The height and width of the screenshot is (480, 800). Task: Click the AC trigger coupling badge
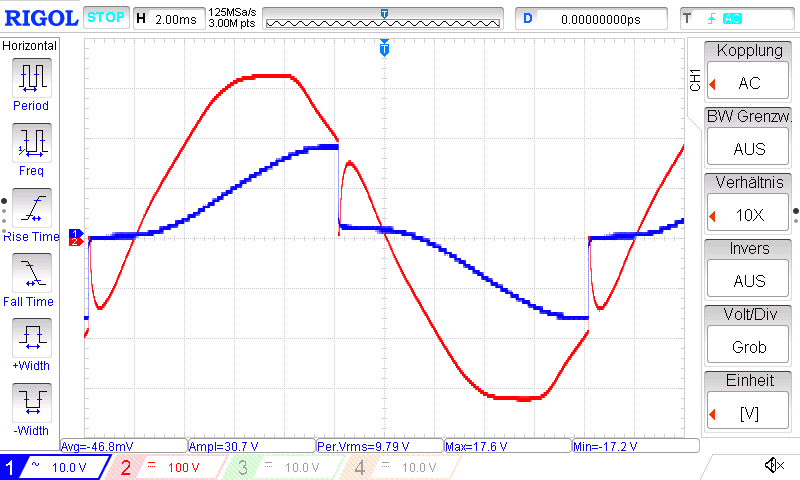pos(732,19)
